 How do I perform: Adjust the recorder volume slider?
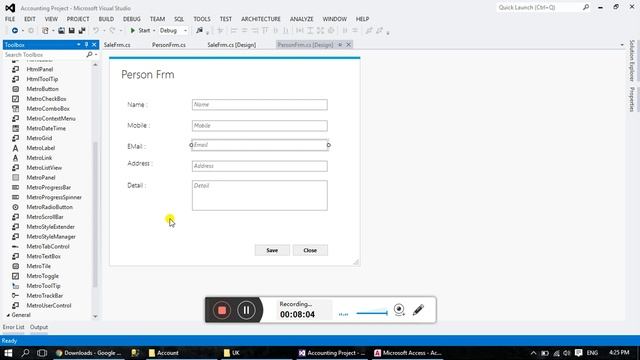click(371, 313)
